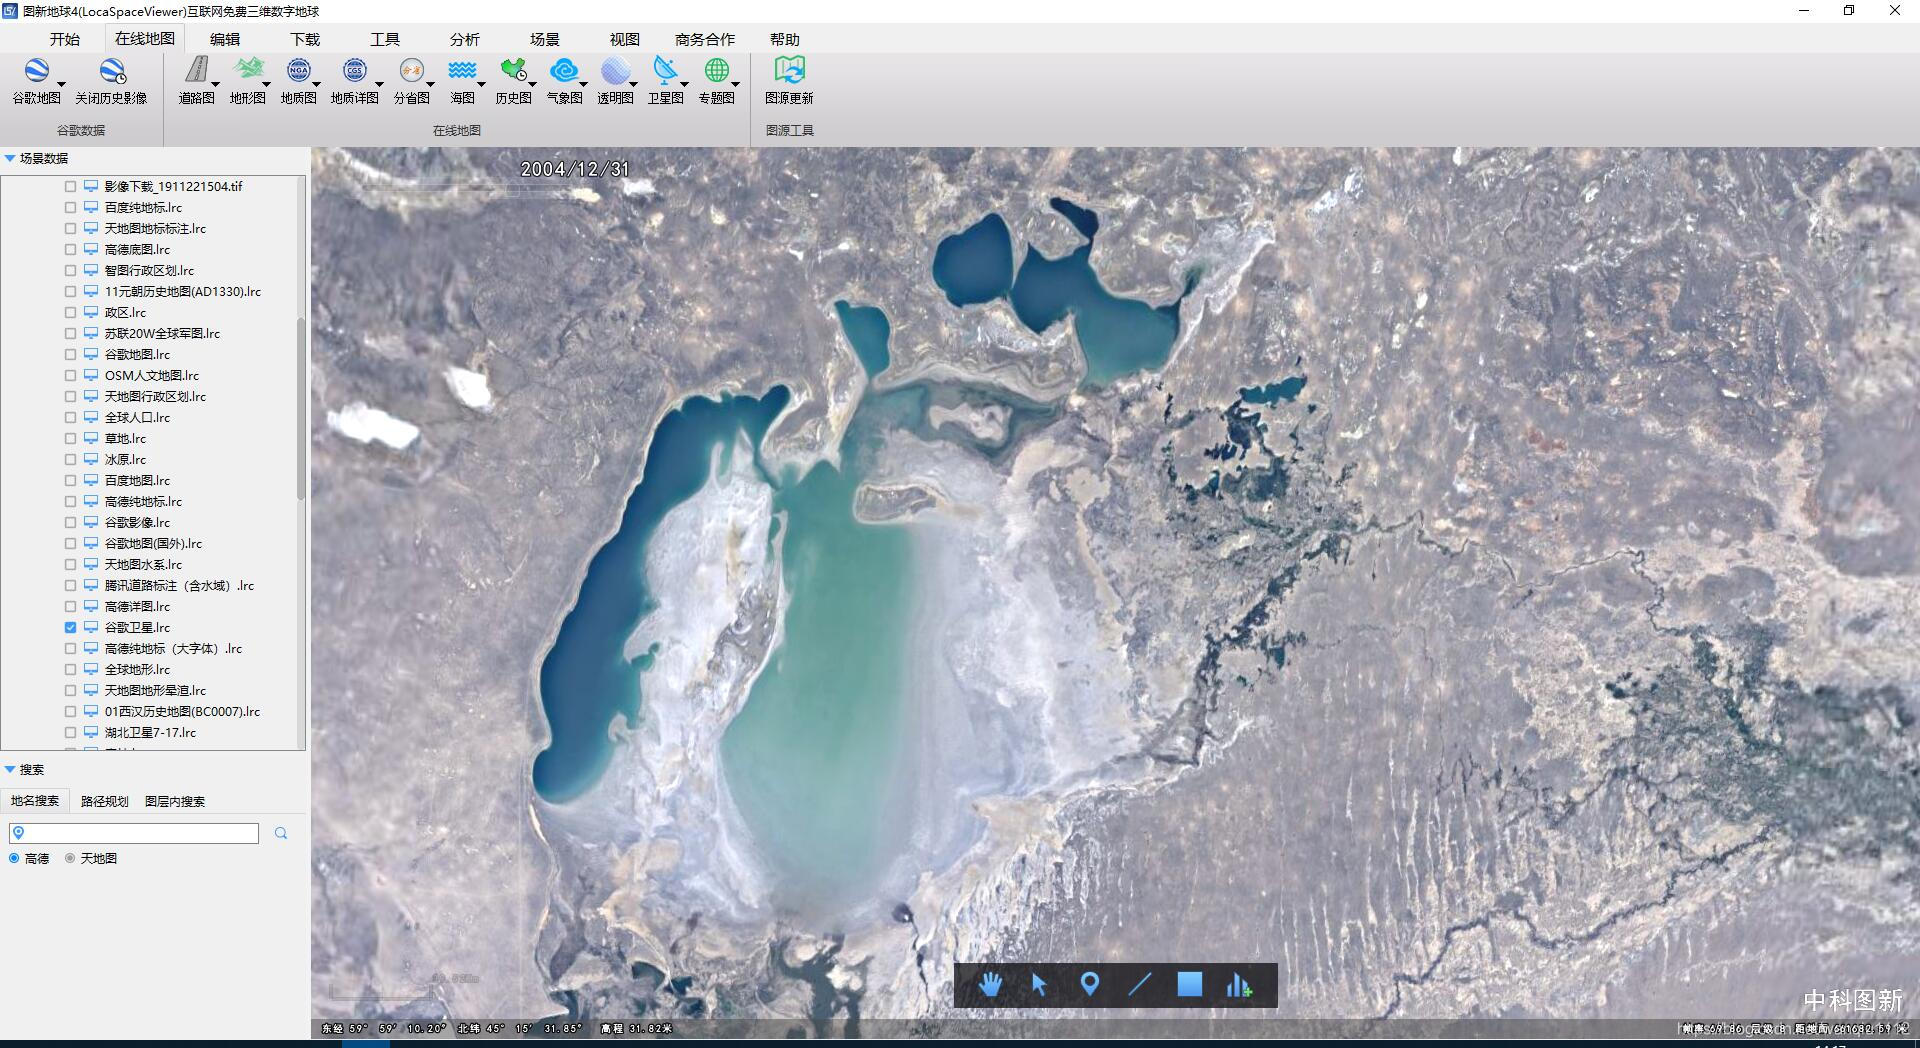Select the 道路图 road map icon
Image resolution: width=1920 pixels, height=1048 pixels.
point(196,70)
